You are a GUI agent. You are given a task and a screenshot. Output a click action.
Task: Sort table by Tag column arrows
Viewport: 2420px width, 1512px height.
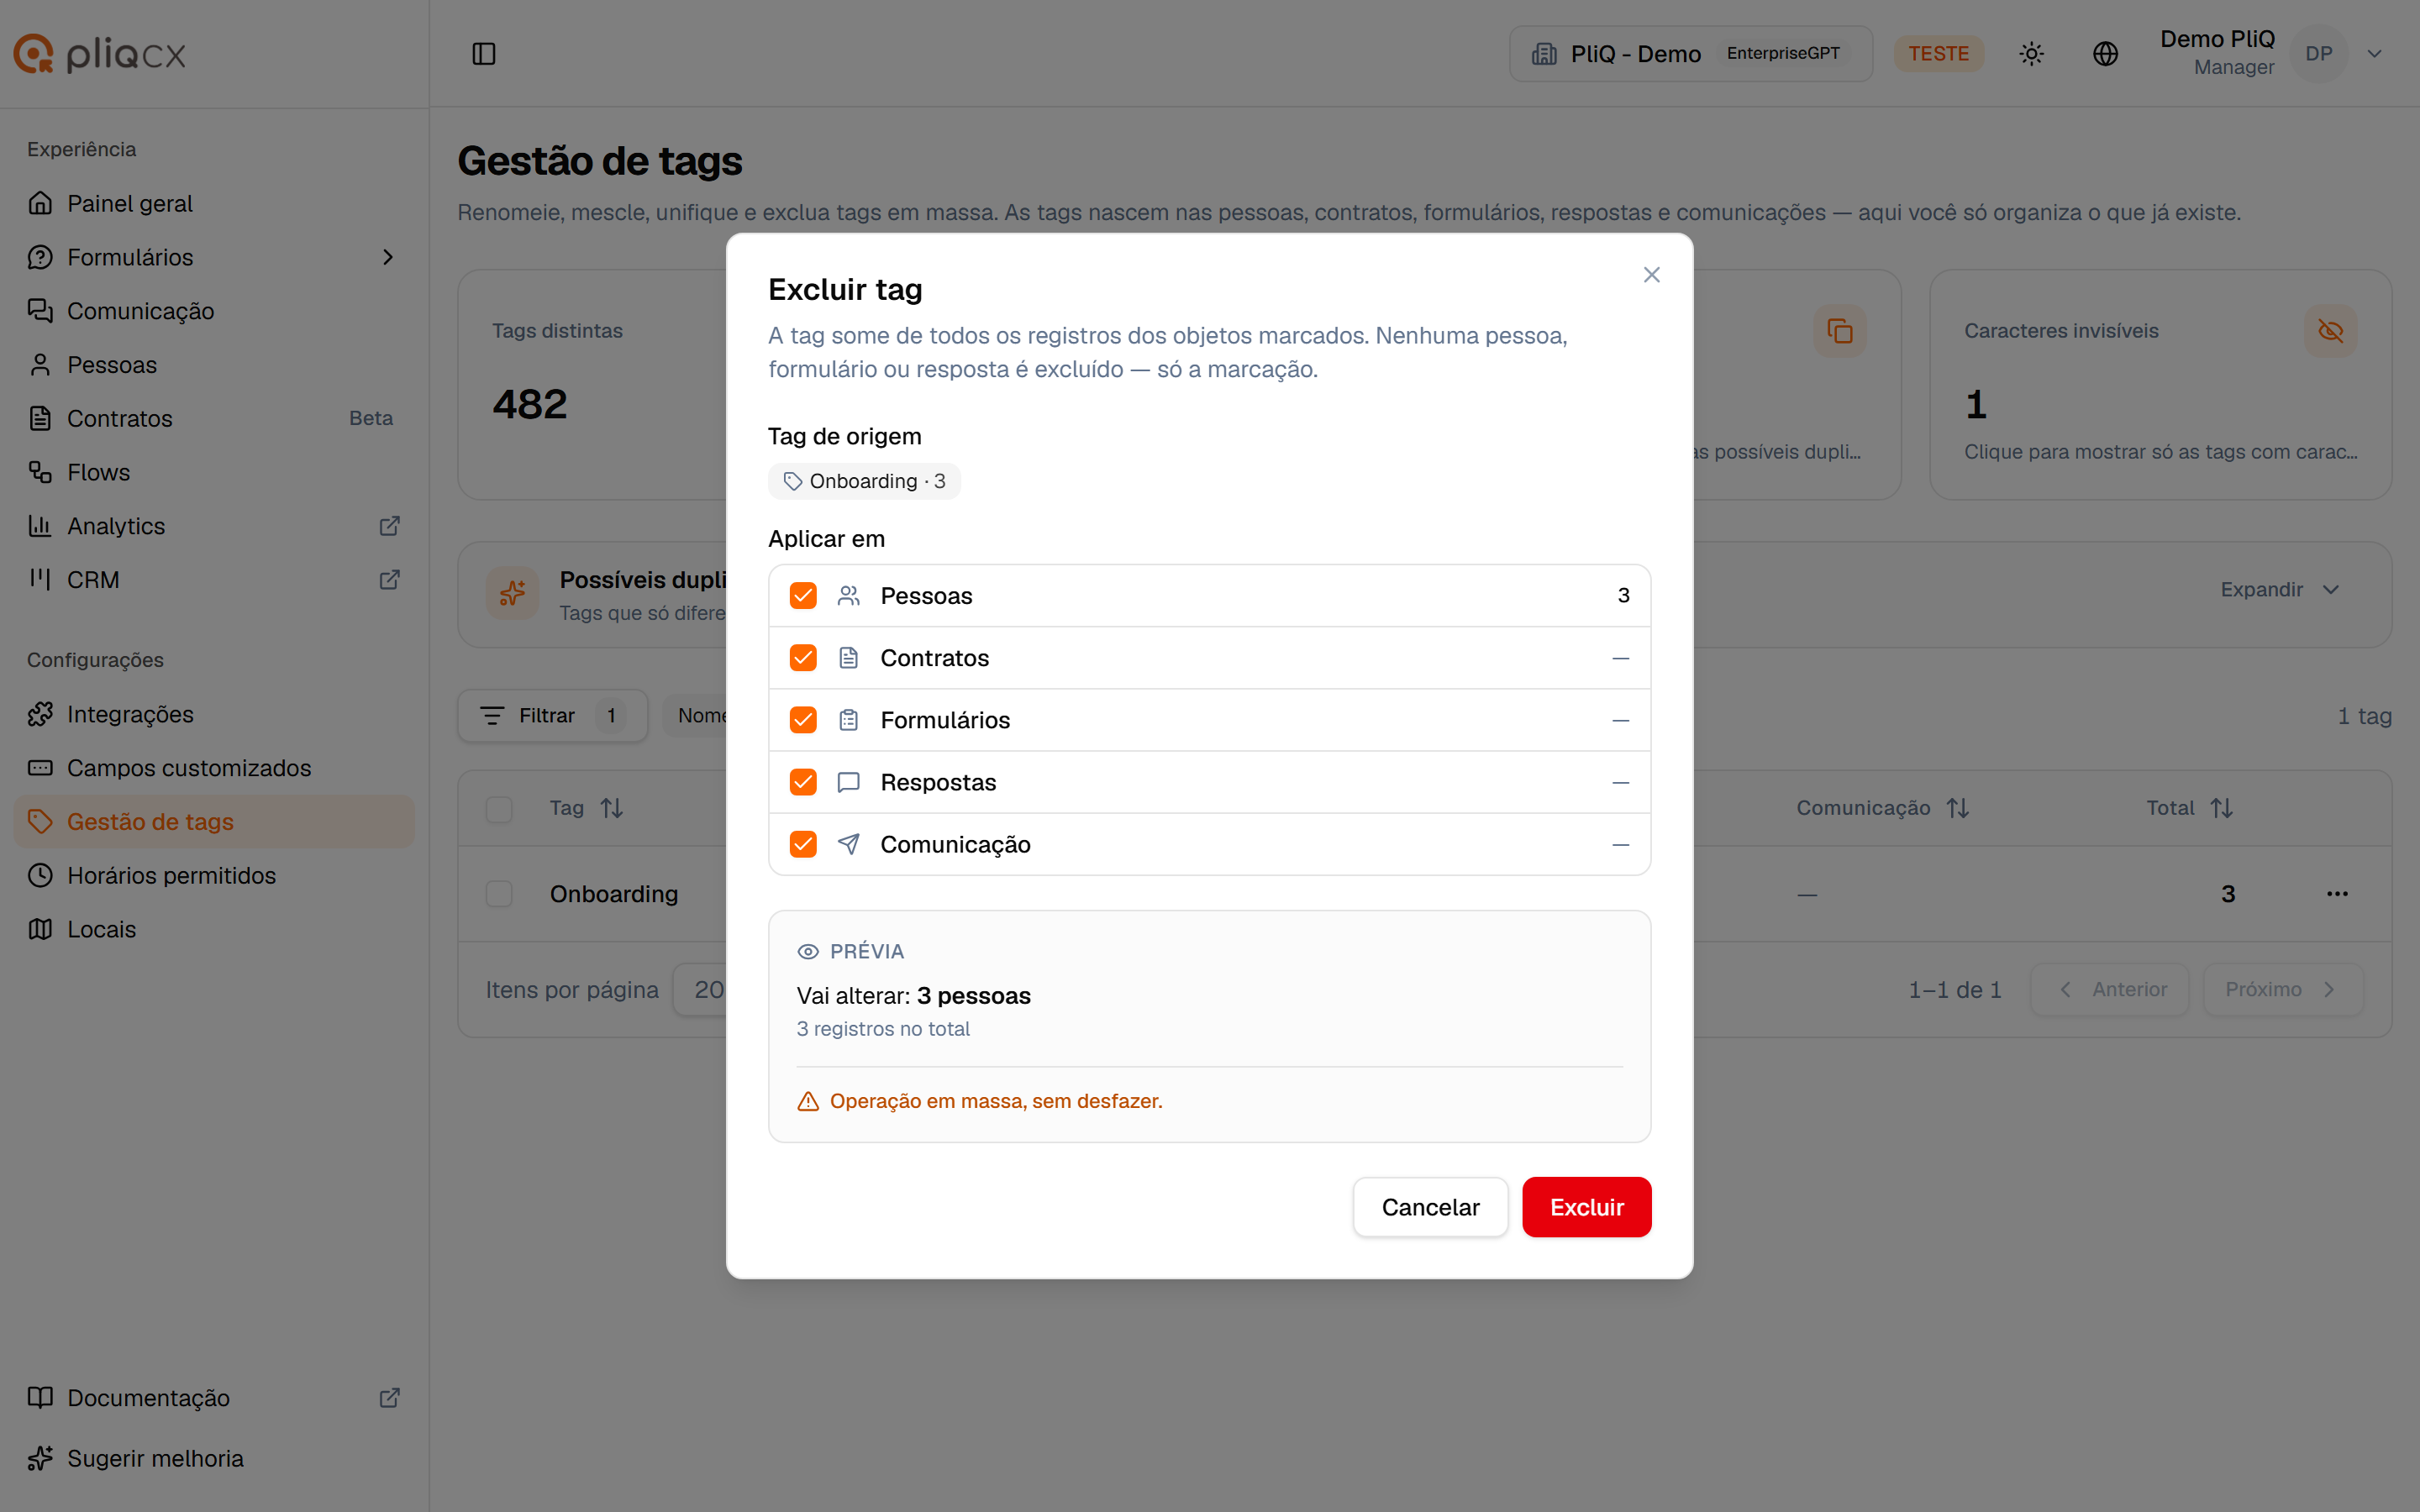coord(612,808)
